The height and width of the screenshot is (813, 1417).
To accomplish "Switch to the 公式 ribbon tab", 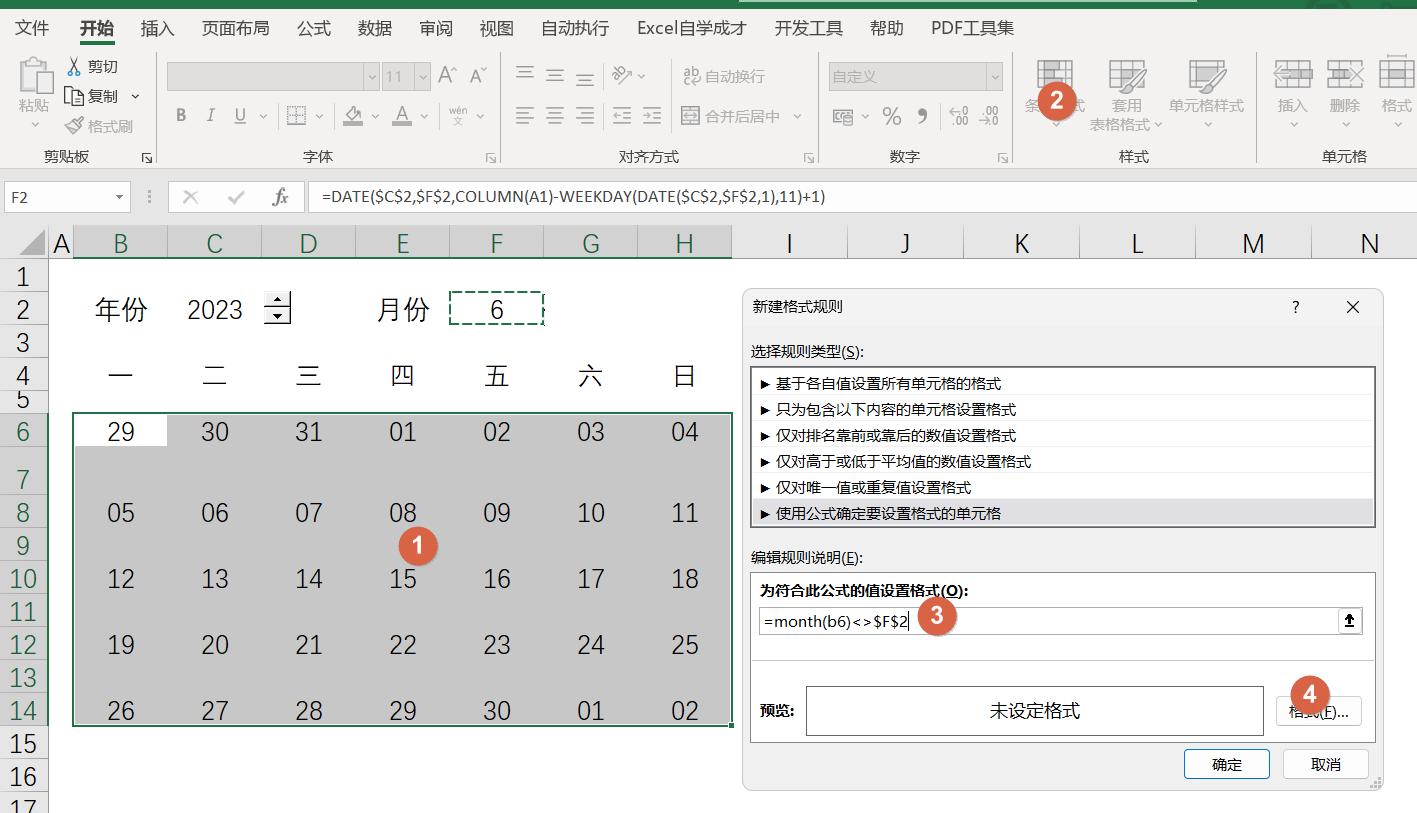I will pyautogui.click(x=313, y=28).
